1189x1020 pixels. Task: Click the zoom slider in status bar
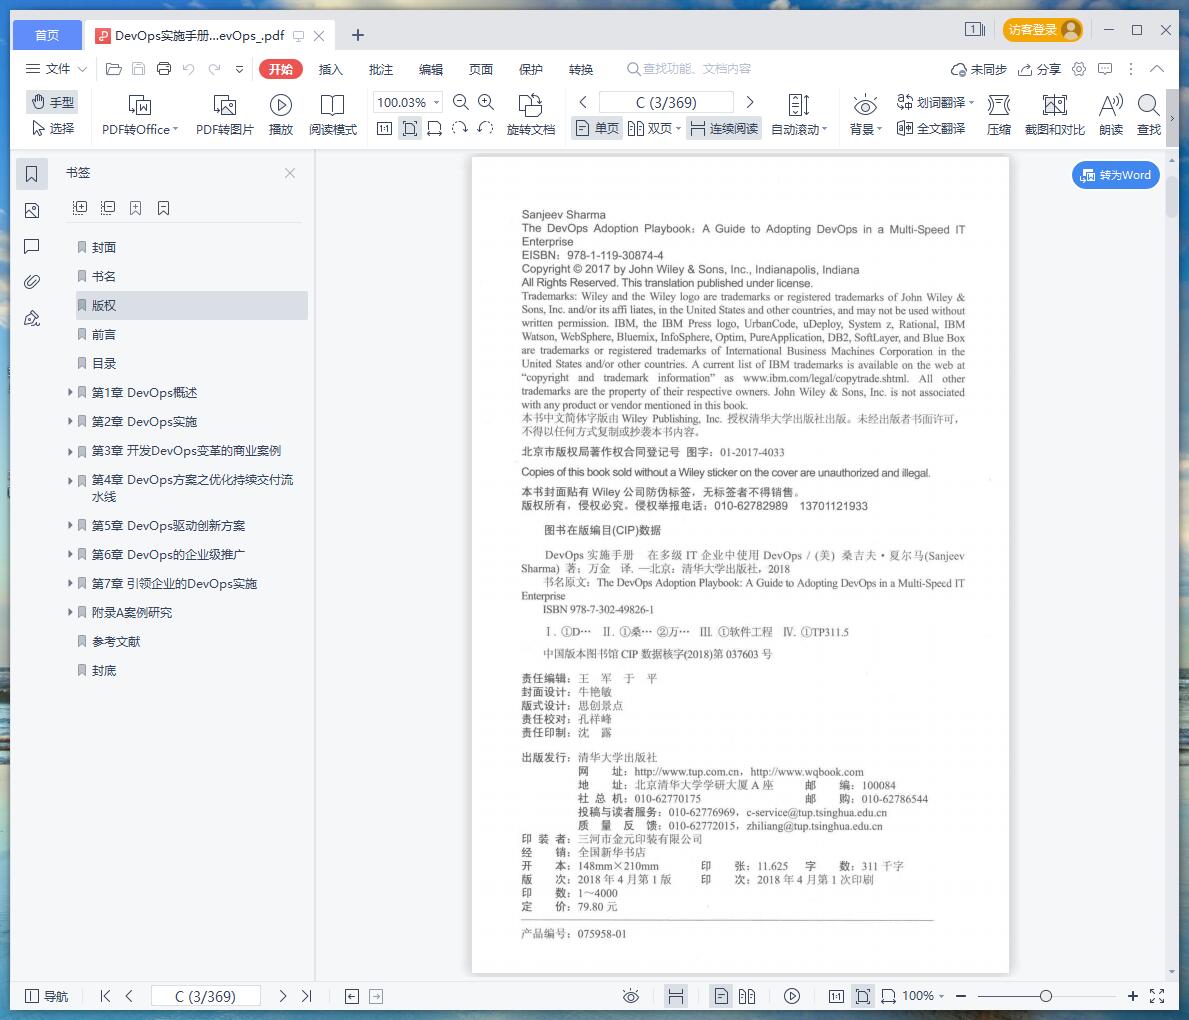coord(1046,996)
